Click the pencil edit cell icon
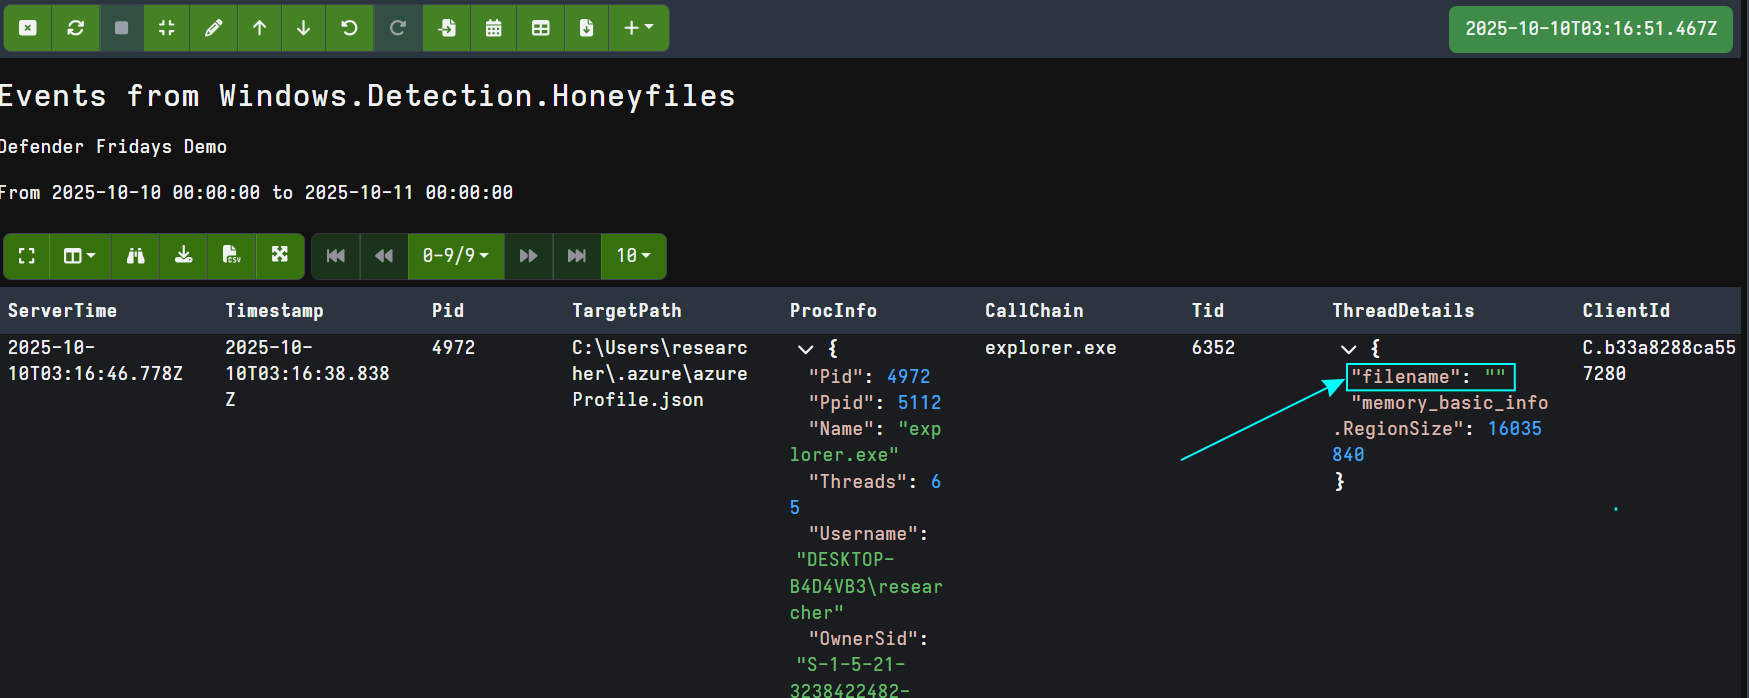This screenshot has width=1749, height=698. coord(213,28)
